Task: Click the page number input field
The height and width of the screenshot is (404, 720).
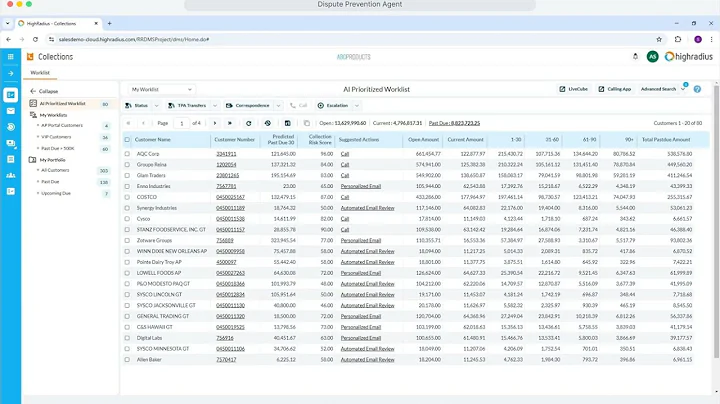Action: (x=182, y=123)
